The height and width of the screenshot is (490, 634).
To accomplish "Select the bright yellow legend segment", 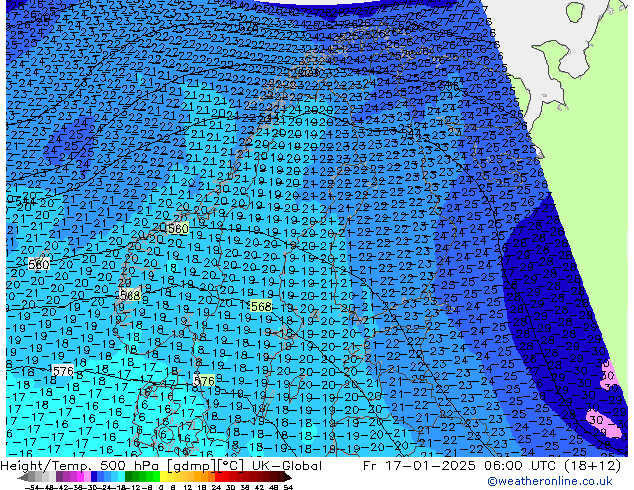I will click(163, 476).
